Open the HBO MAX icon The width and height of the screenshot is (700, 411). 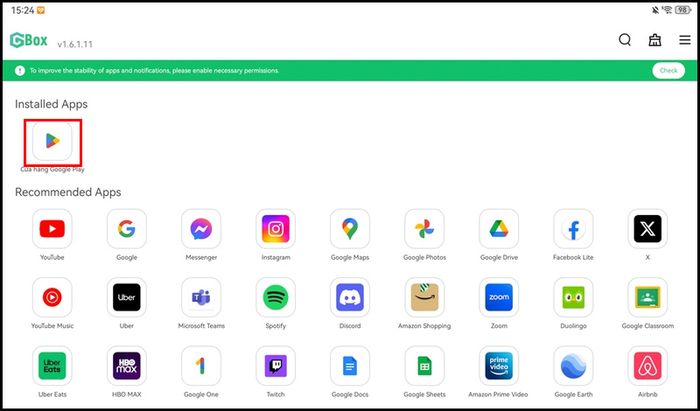127,366
